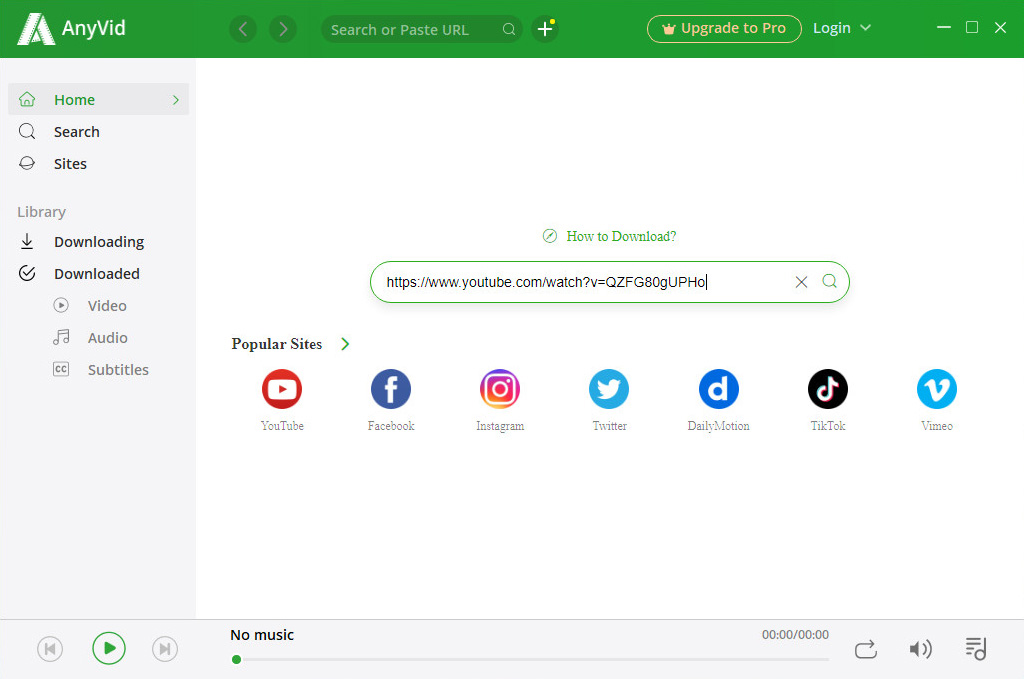Click the playback progress slider
Viewport: 1024px width, 679px height.
pyautogui.click(x=530, y=659)
